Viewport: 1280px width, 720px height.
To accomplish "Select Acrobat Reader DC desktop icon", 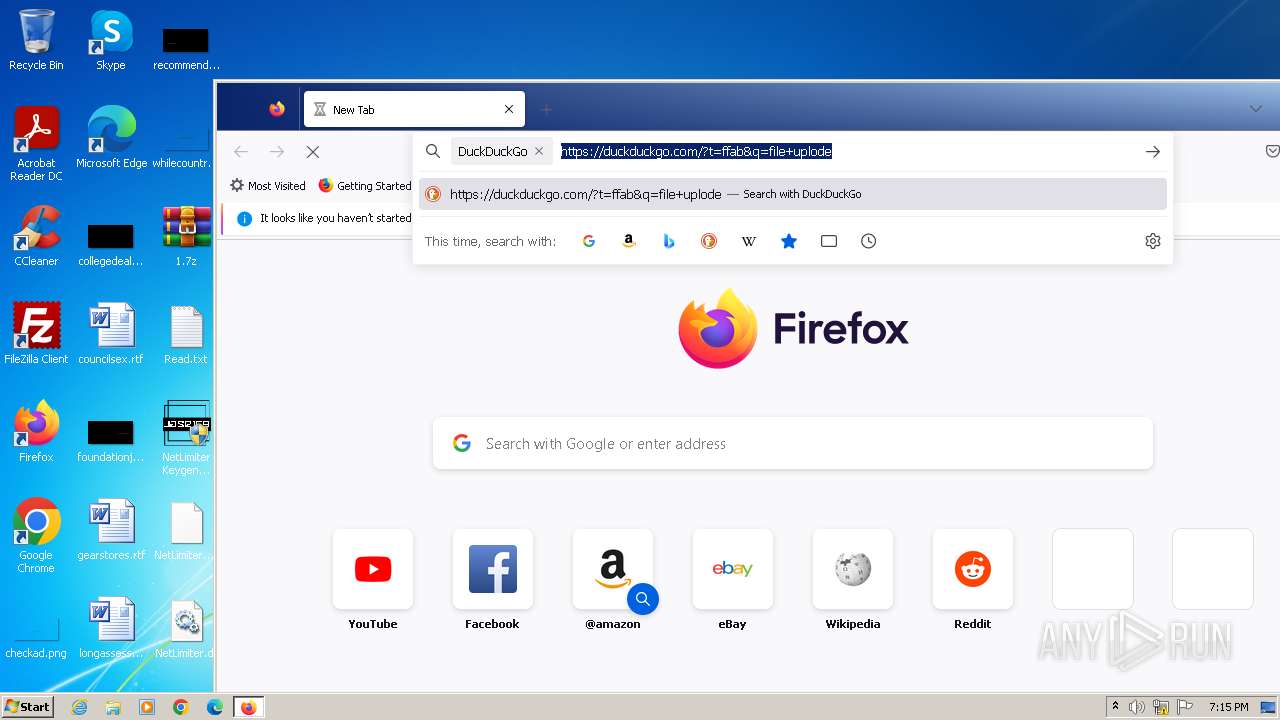I will pyautogui.click(x=36, y=143).
